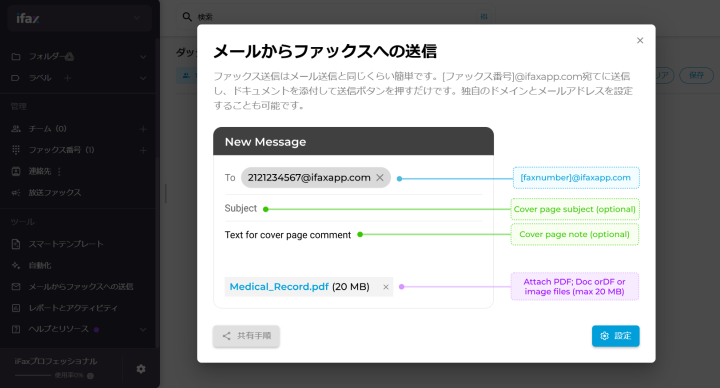Click the usage info icon beside 使用率0%
720x388 pixels.
pyautogui.click(x=90, y=376)
